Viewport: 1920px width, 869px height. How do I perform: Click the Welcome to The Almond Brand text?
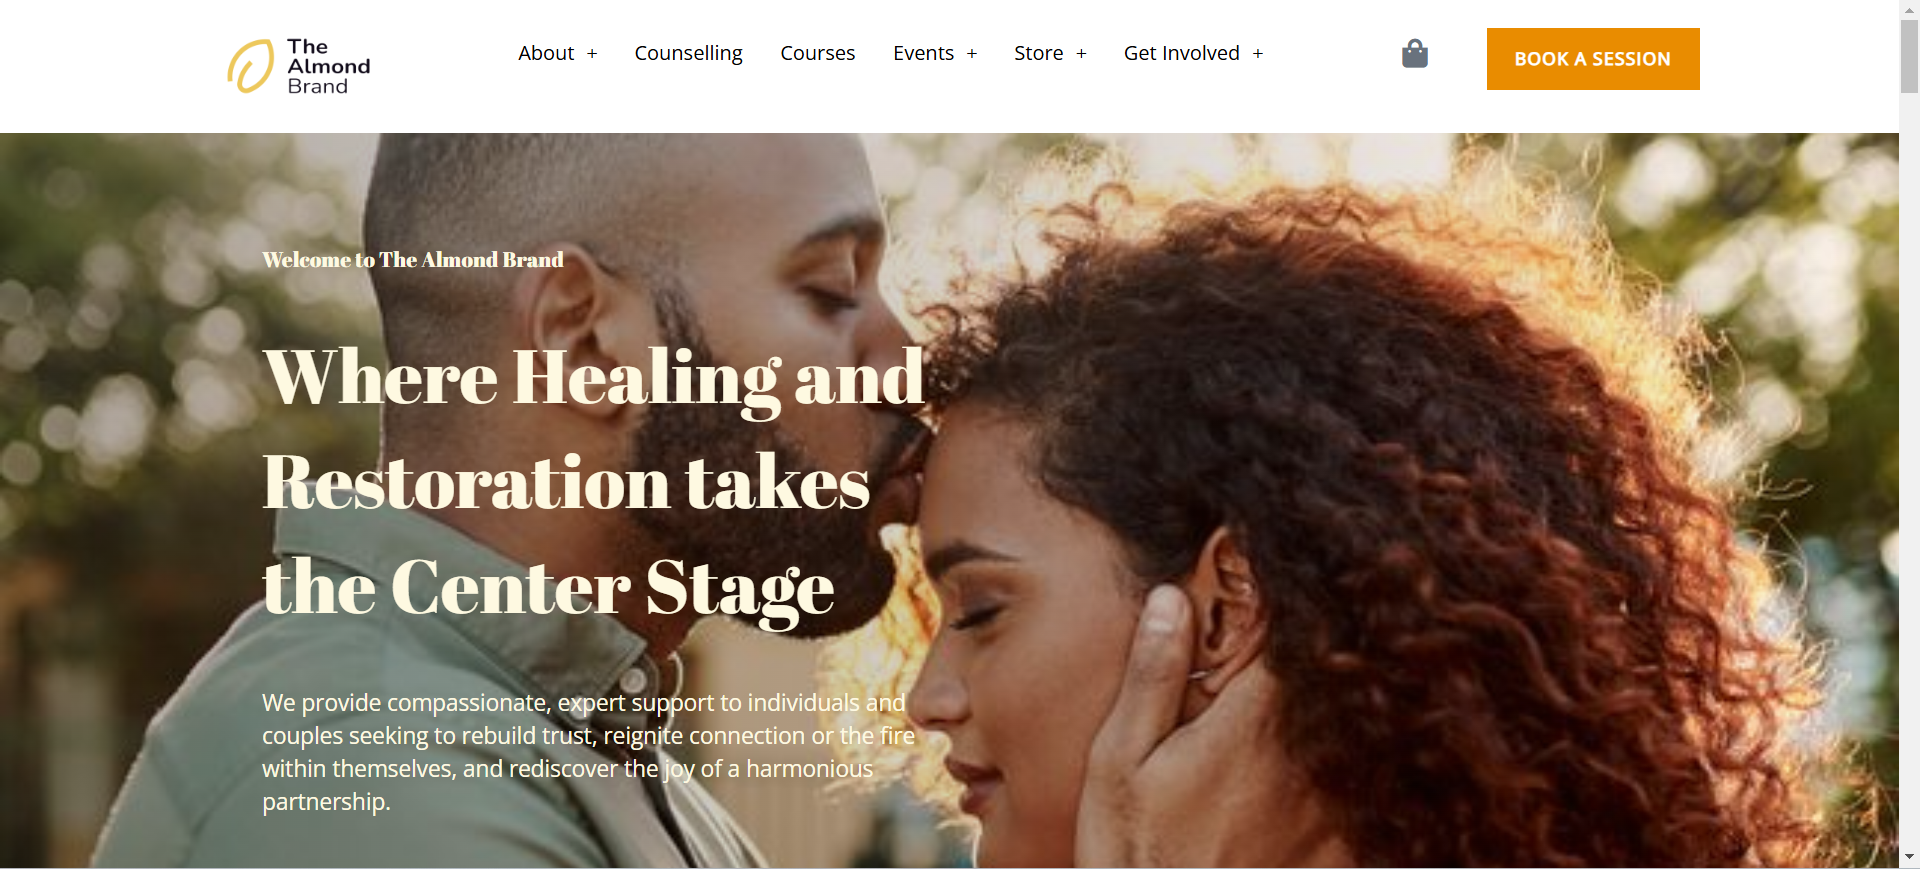coord(412,260)
